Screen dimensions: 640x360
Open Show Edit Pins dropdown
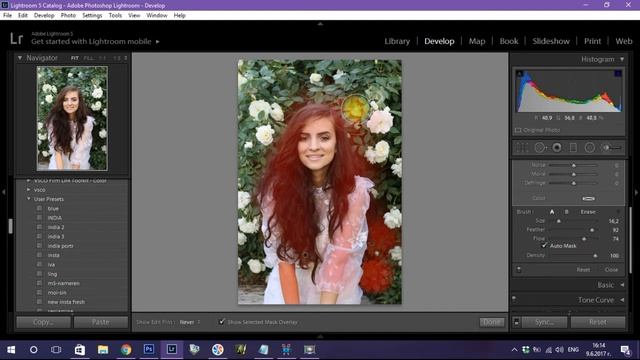coord(190,322)
